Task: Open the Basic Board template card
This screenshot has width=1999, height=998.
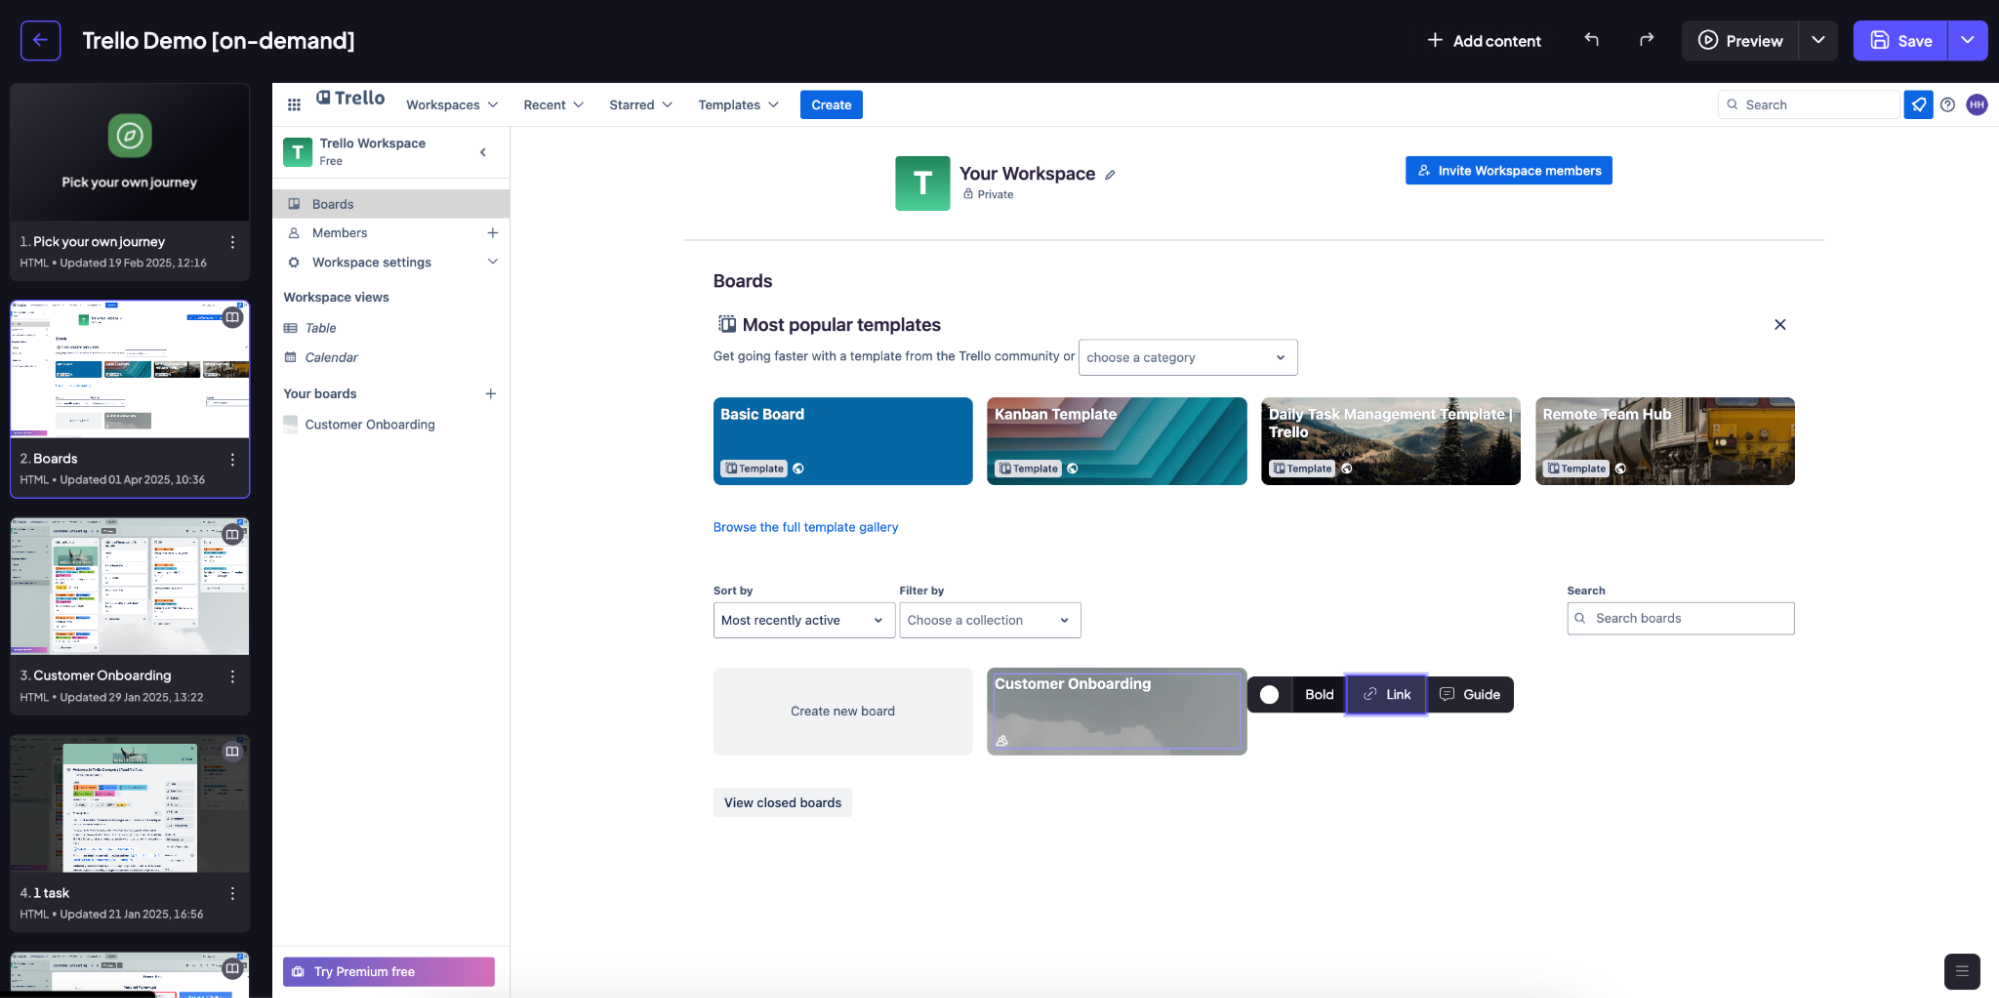Action: pyautogui.click(x=842, y=441)
